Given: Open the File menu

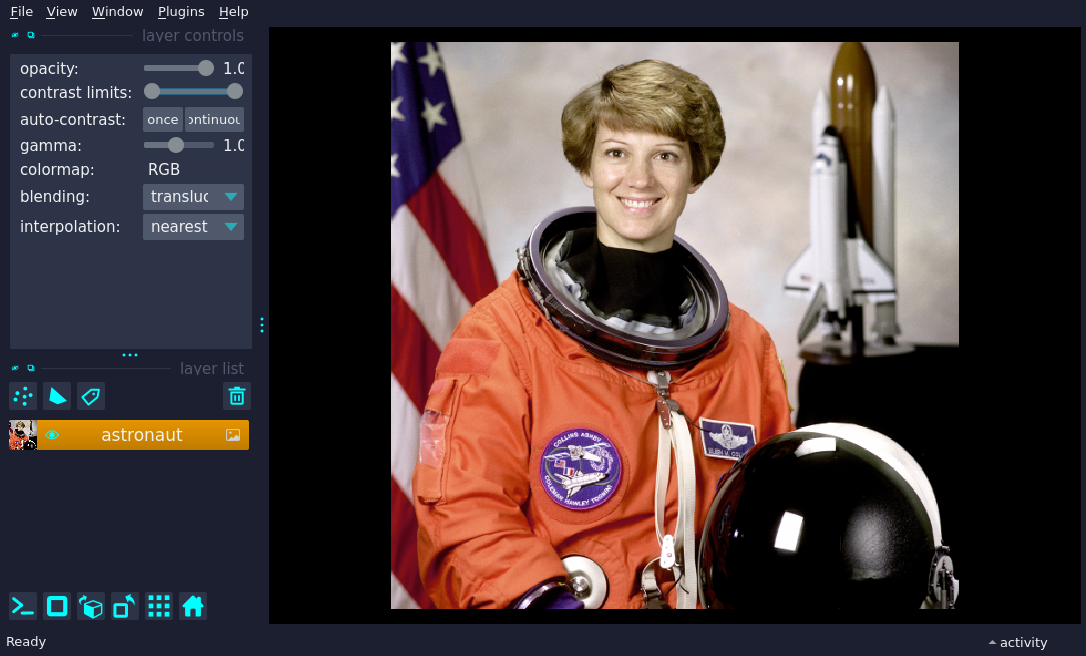Looking at the screenshot, I should point(21,12).
